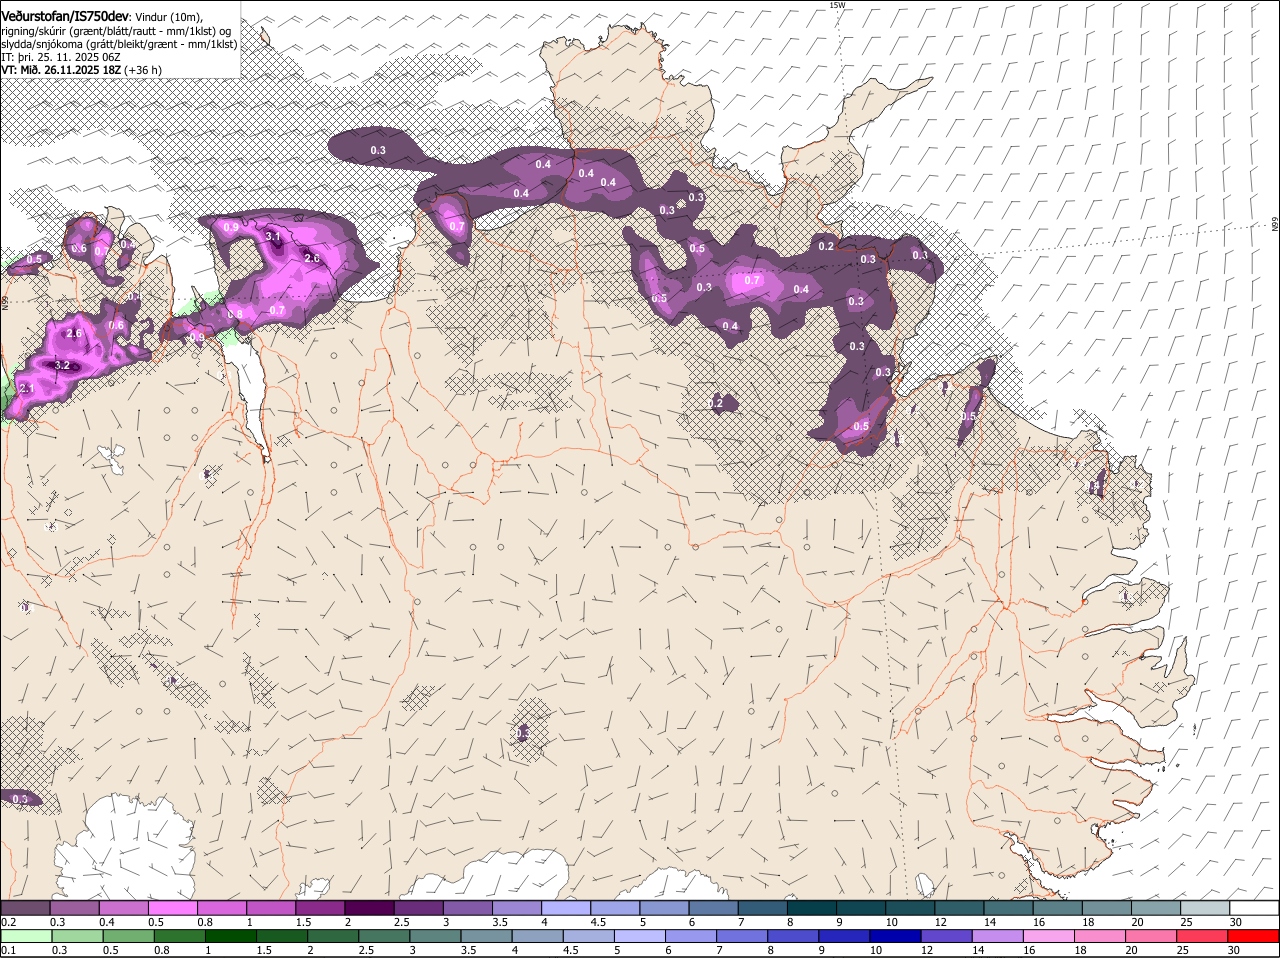1280x958 pixels.
Task: Pick the pink rain swatch at 18
Action: click(1100, 936)
